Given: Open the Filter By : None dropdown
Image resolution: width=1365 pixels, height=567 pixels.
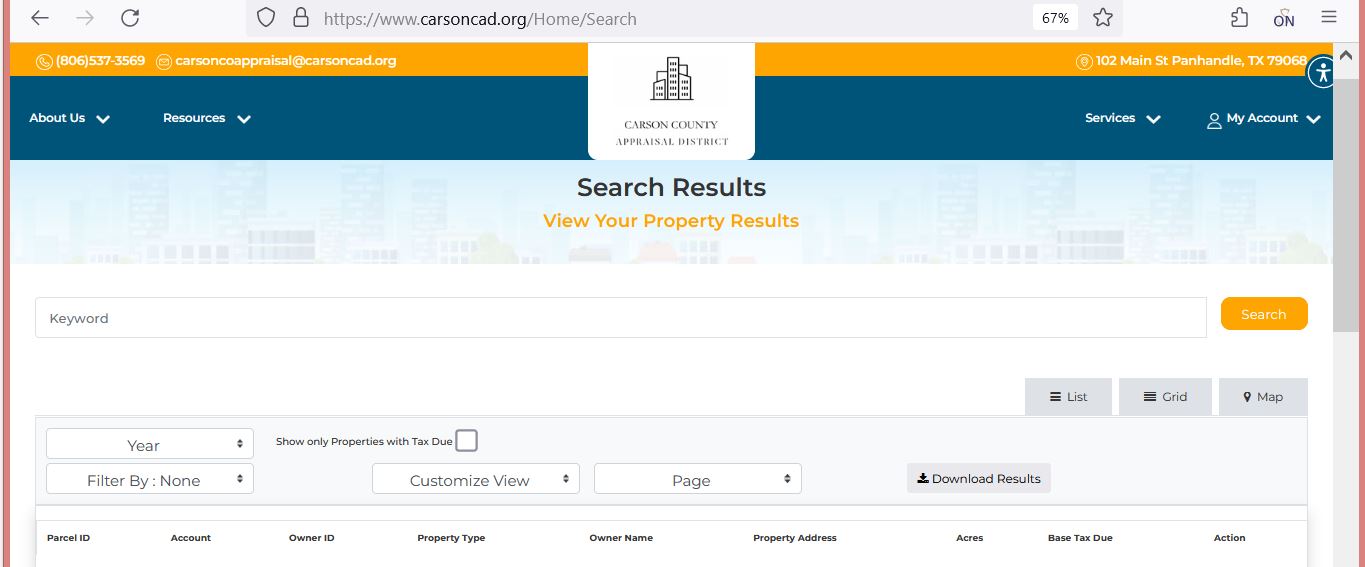Looking at the screenshot, I should point(150,480).
